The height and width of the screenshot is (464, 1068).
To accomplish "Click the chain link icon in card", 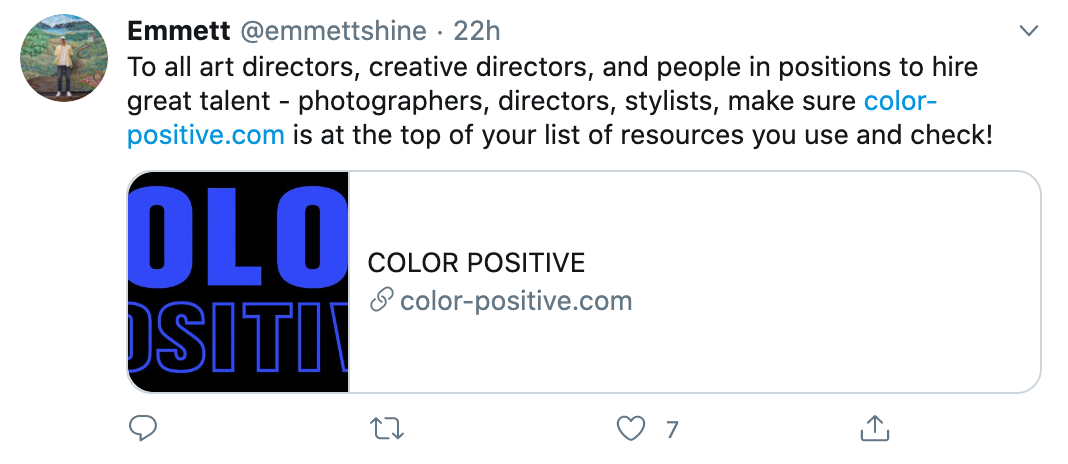I will point(381,300).
